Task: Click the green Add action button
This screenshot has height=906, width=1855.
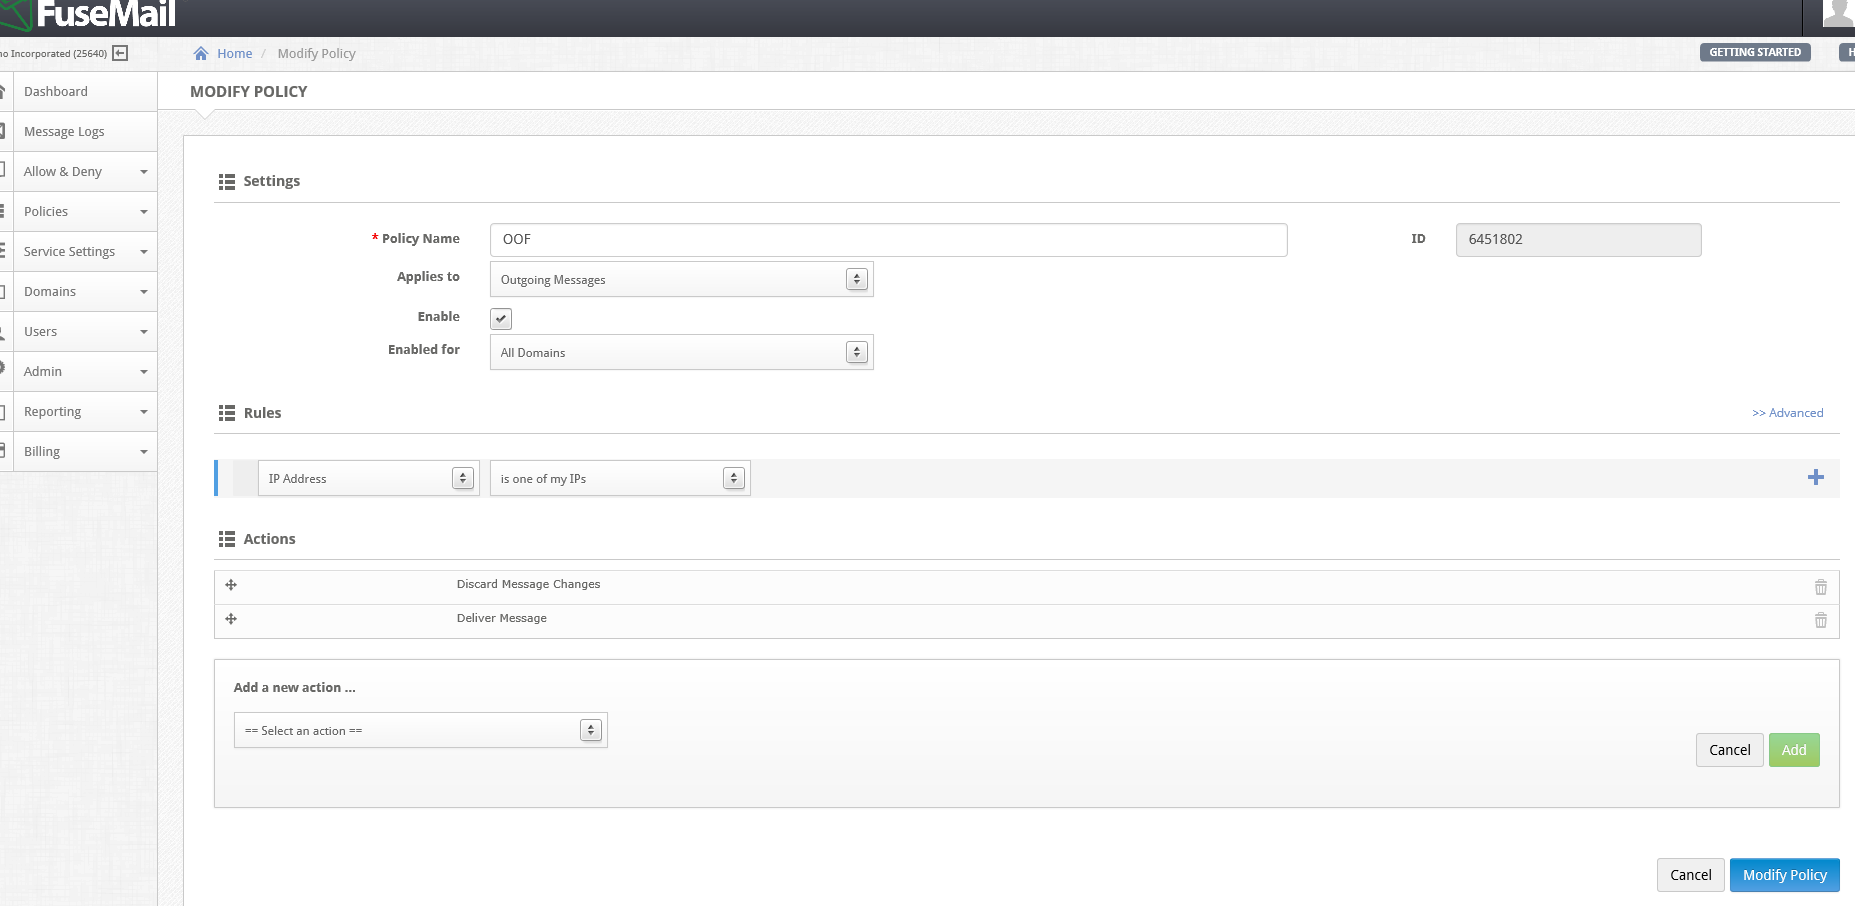Action: point(1793,750)
